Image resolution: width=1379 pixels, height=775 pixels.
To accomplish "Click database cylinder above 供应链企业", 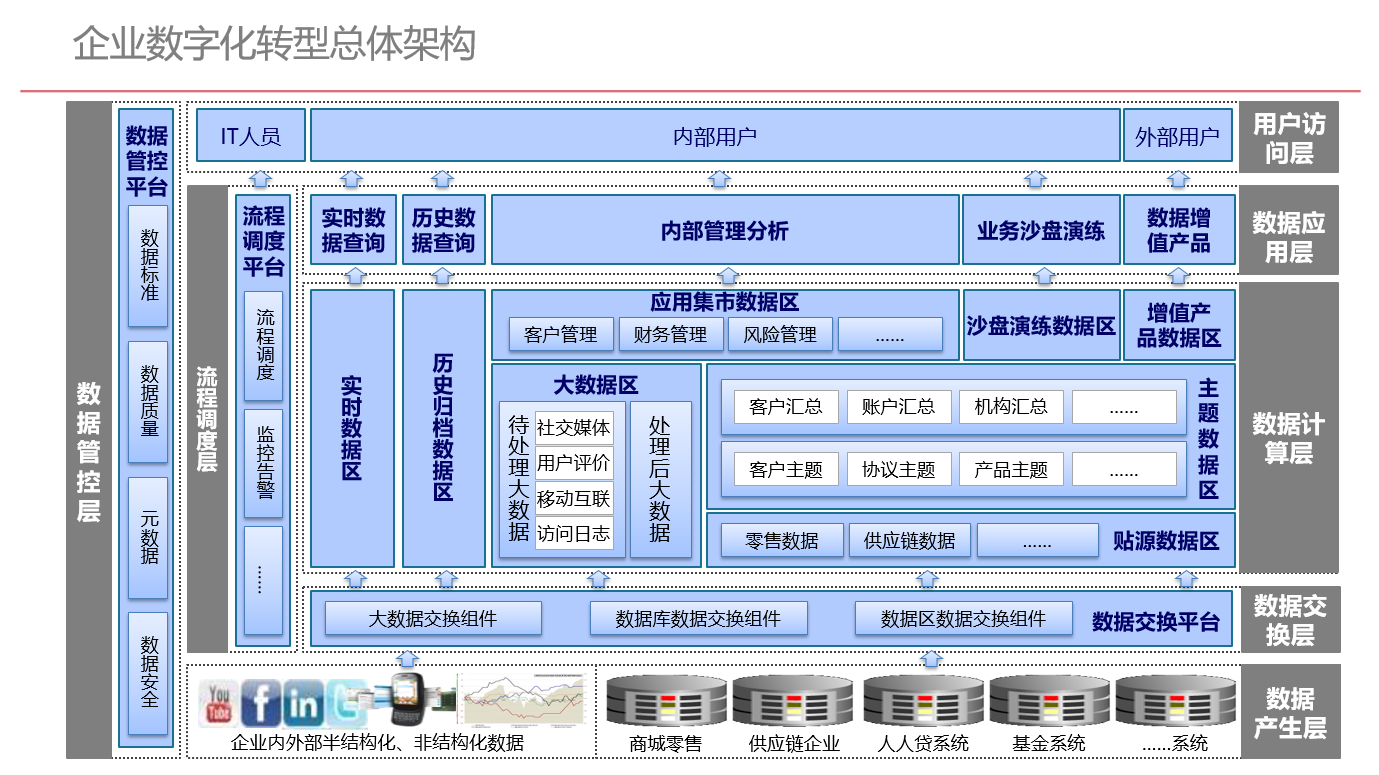I will pos(792,702).
